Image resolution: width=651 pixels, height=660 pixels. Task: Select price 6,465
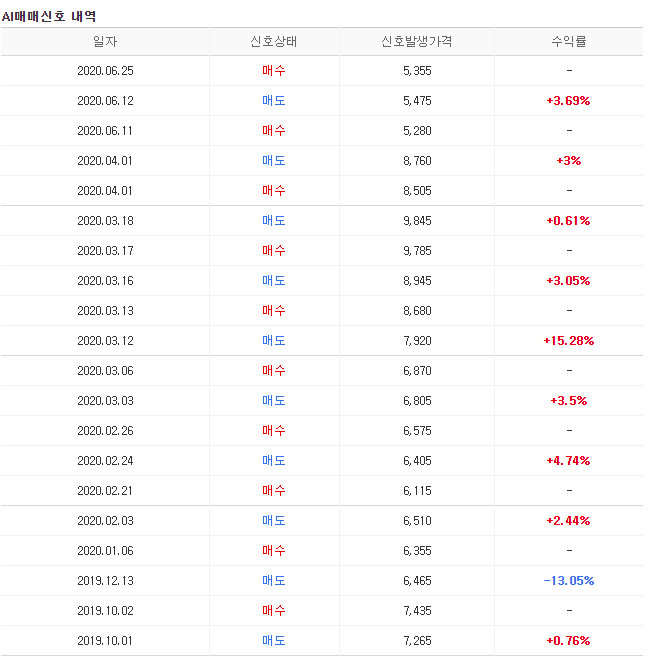pyautogui.click(x=417, y=581)
